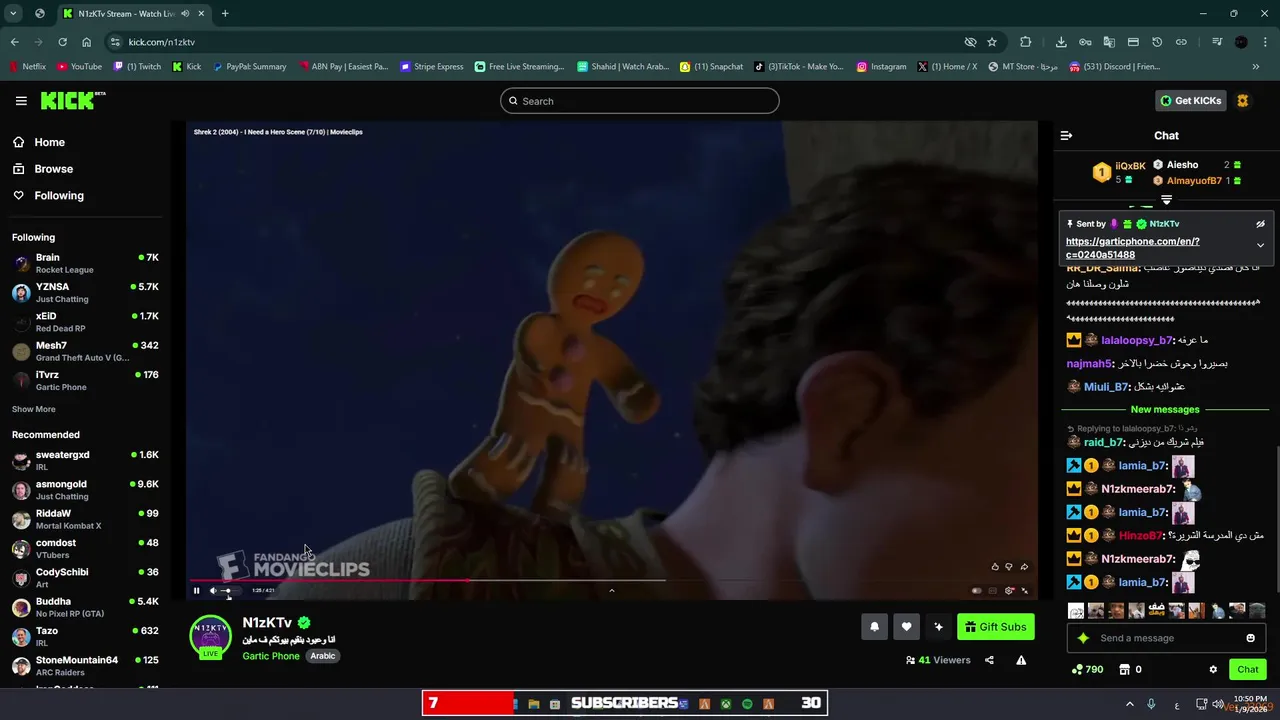This screenshot has width=1280, height=720.
Task: Open sweatergxd recommended channel
Action: pos(85,461)
